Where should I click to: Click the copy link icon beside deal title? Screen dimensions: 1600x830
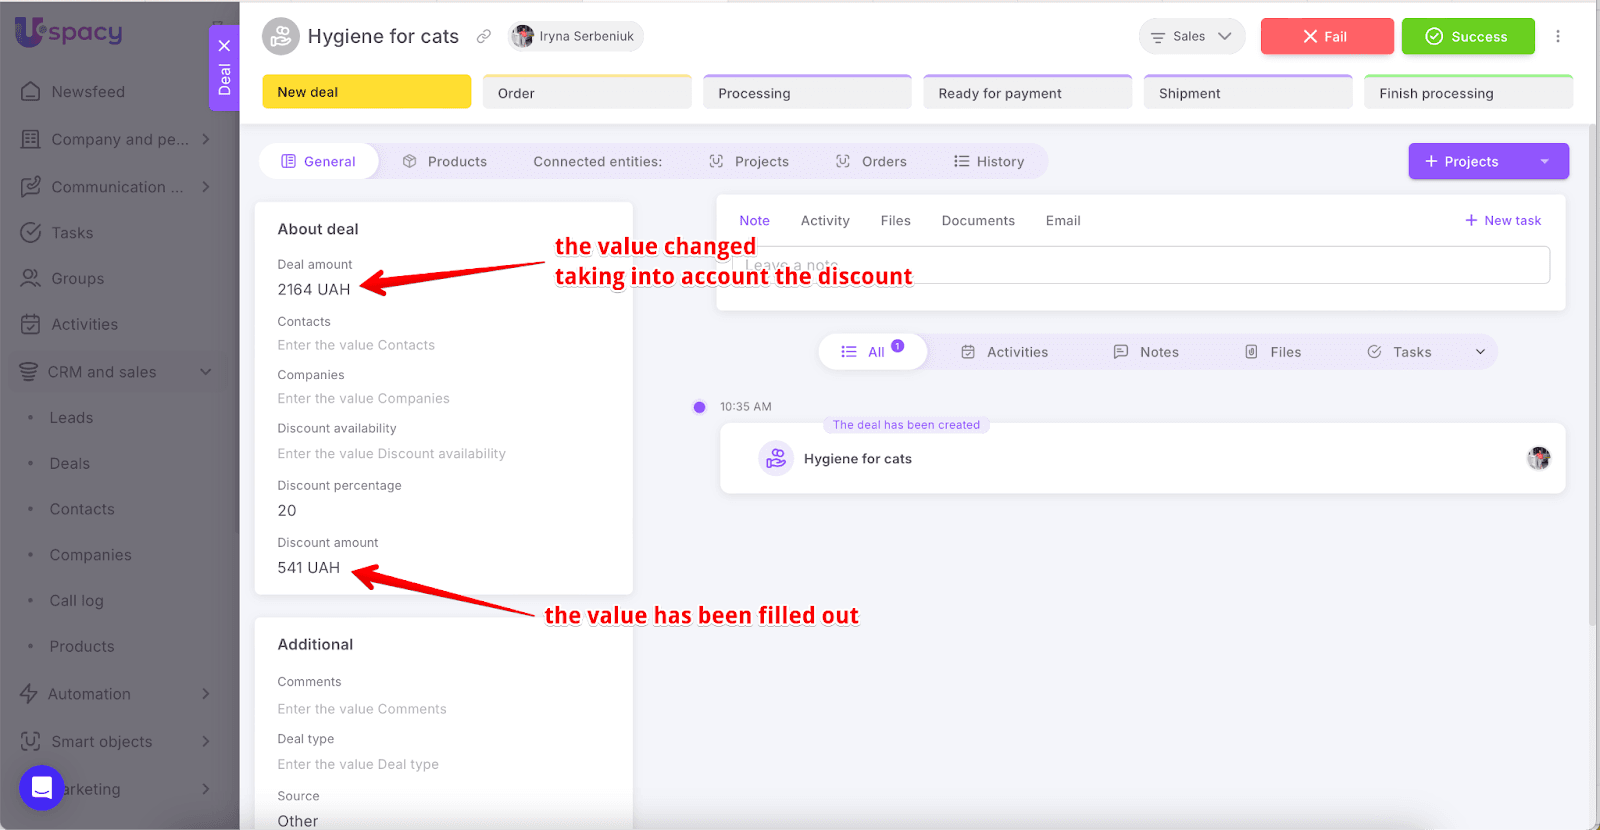click(484, 37)
